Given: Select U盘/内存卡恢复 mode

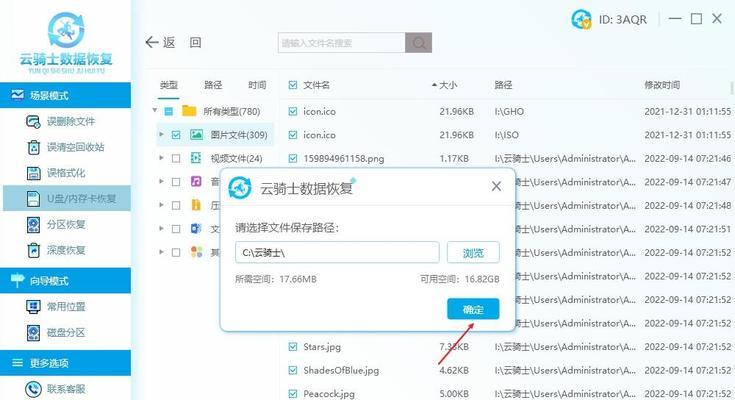Looking at the screenshot, I should (67, 198).
